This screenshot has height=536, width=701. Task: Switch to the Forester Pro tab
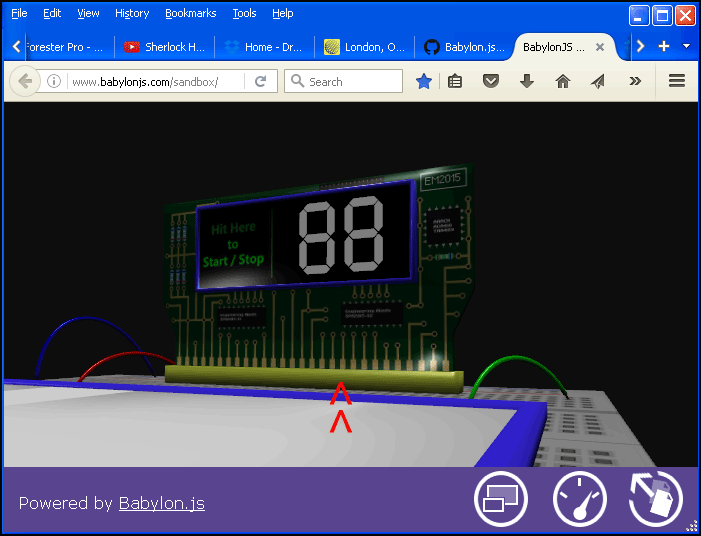click(67, 46)
